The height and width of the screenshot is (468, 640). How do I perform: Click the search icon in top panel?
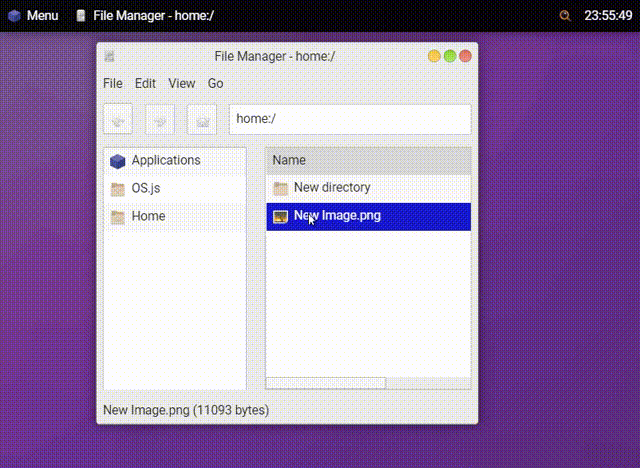(x=565, y=16)
